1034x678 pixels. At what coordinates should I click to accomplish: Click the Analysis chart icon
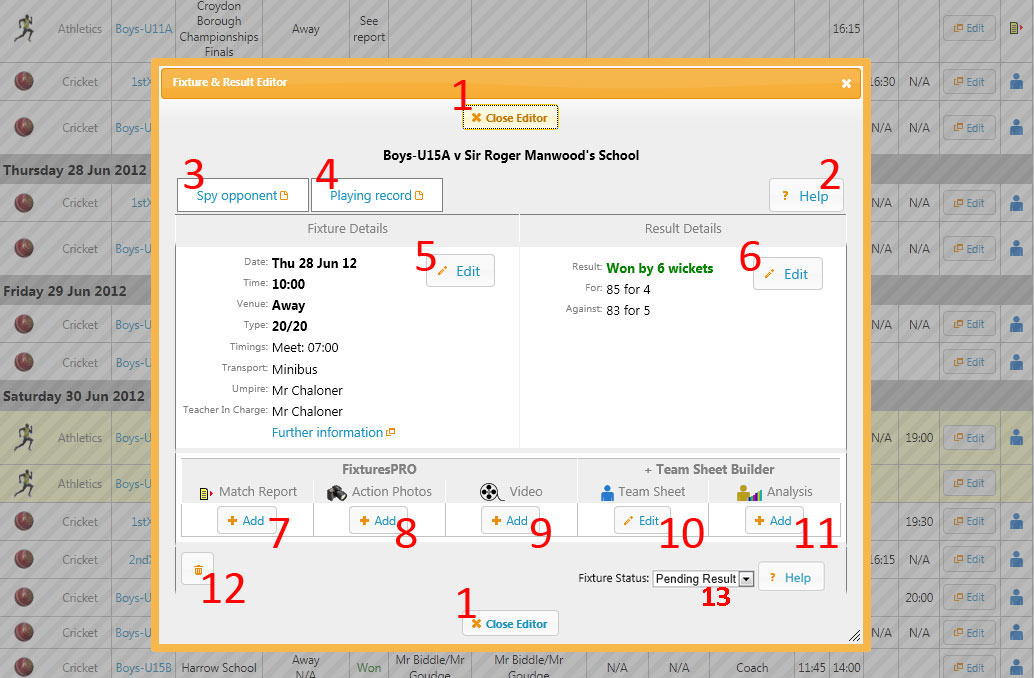pos(749,493)
